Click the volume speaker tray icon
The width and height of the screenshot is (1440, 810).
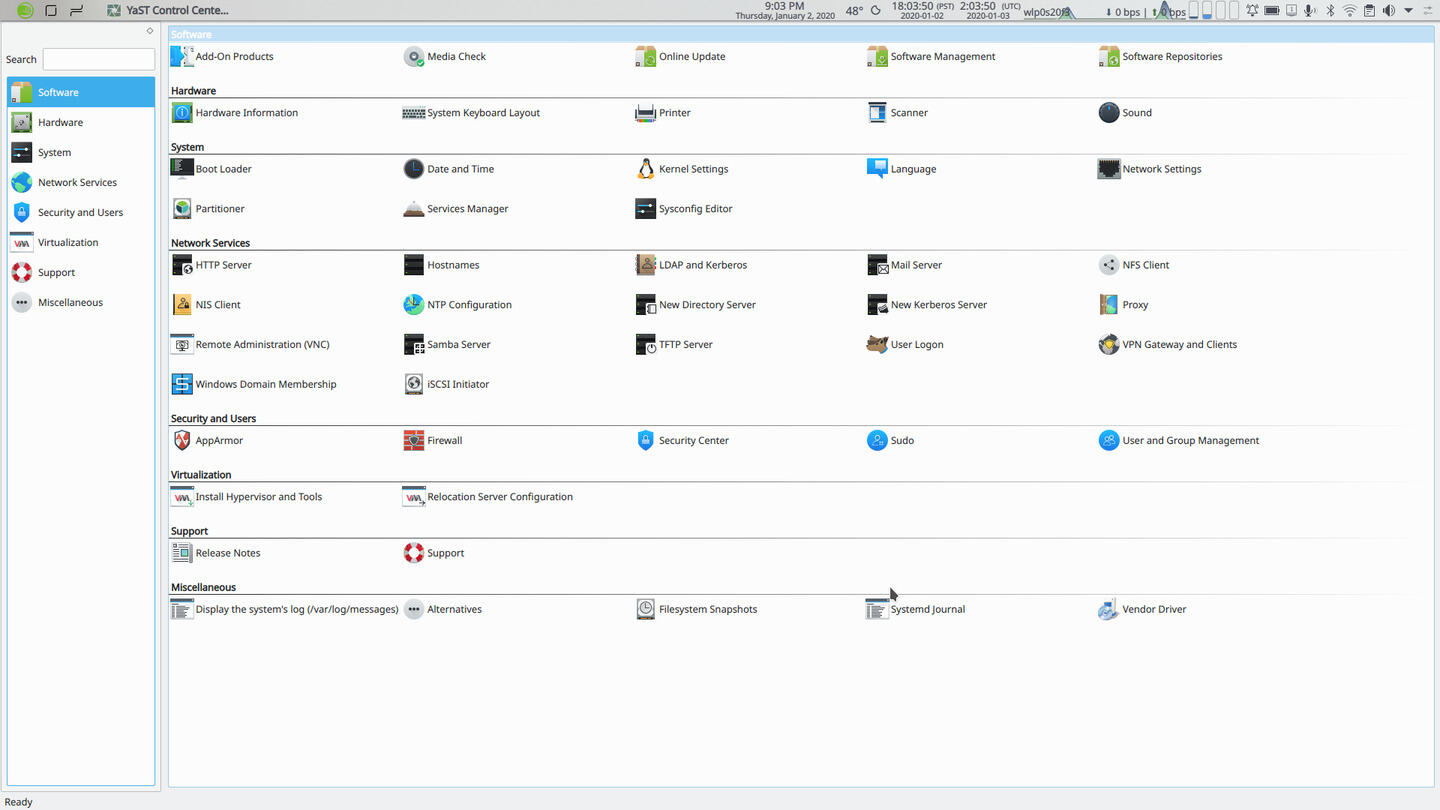1388,11
